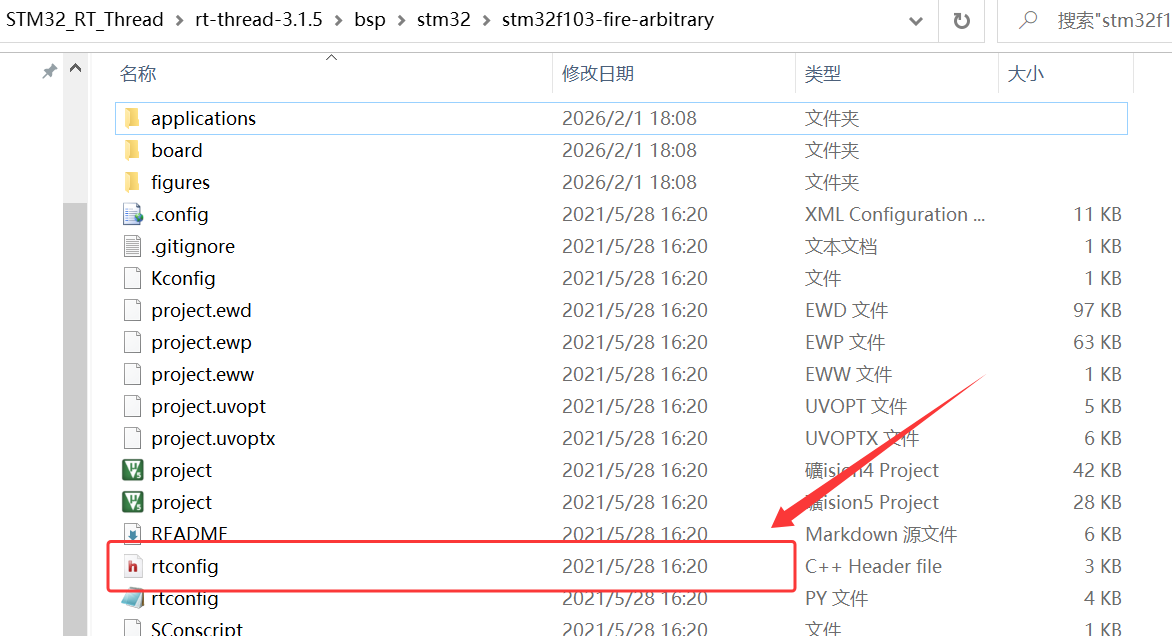Open the figures folder icon
The image size is (1172, 636).
(132, 182)
